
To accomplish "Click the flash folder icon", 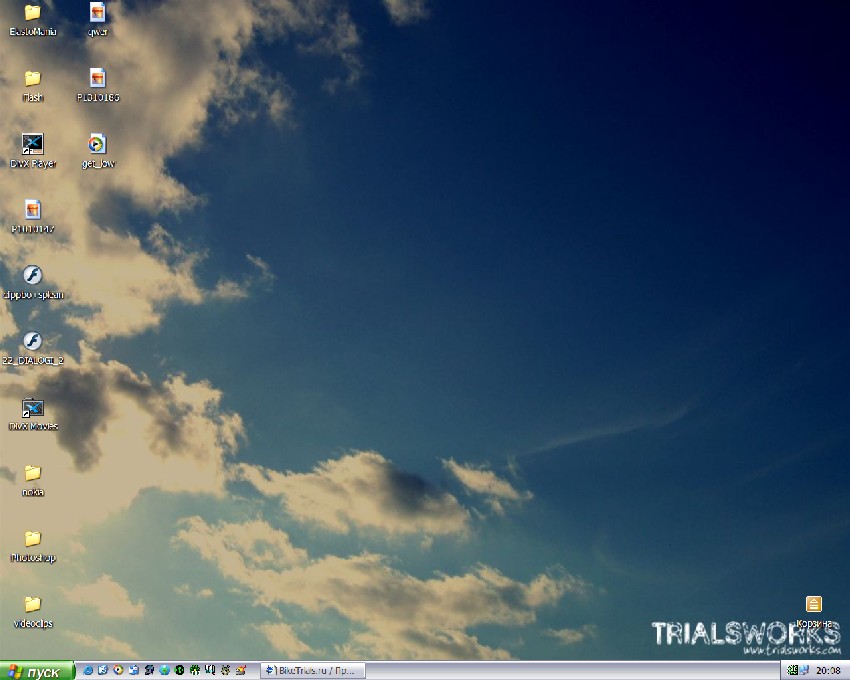I will [33, 78].
